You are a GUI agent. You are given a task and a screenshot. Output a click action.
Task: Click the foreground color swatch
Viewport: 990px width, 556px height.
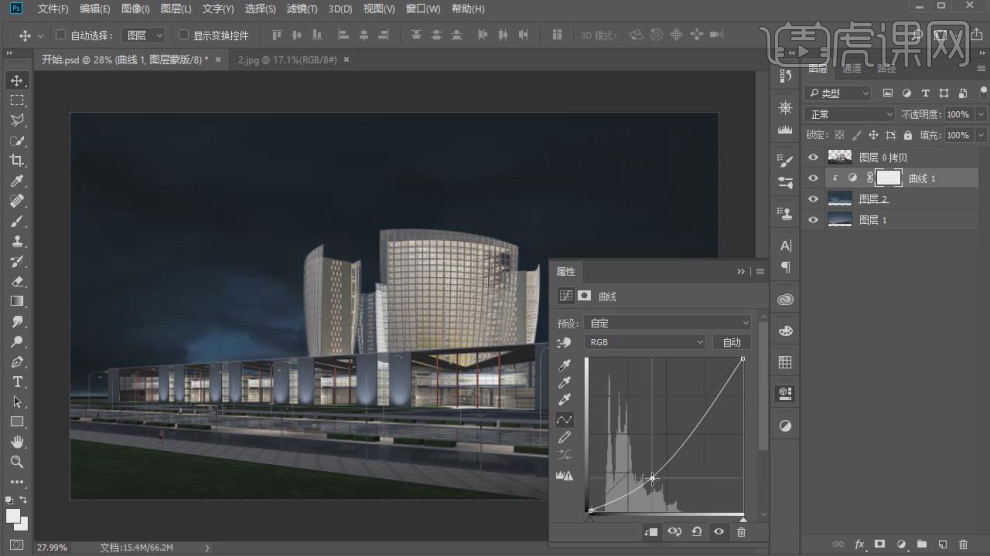coord(13,515)
